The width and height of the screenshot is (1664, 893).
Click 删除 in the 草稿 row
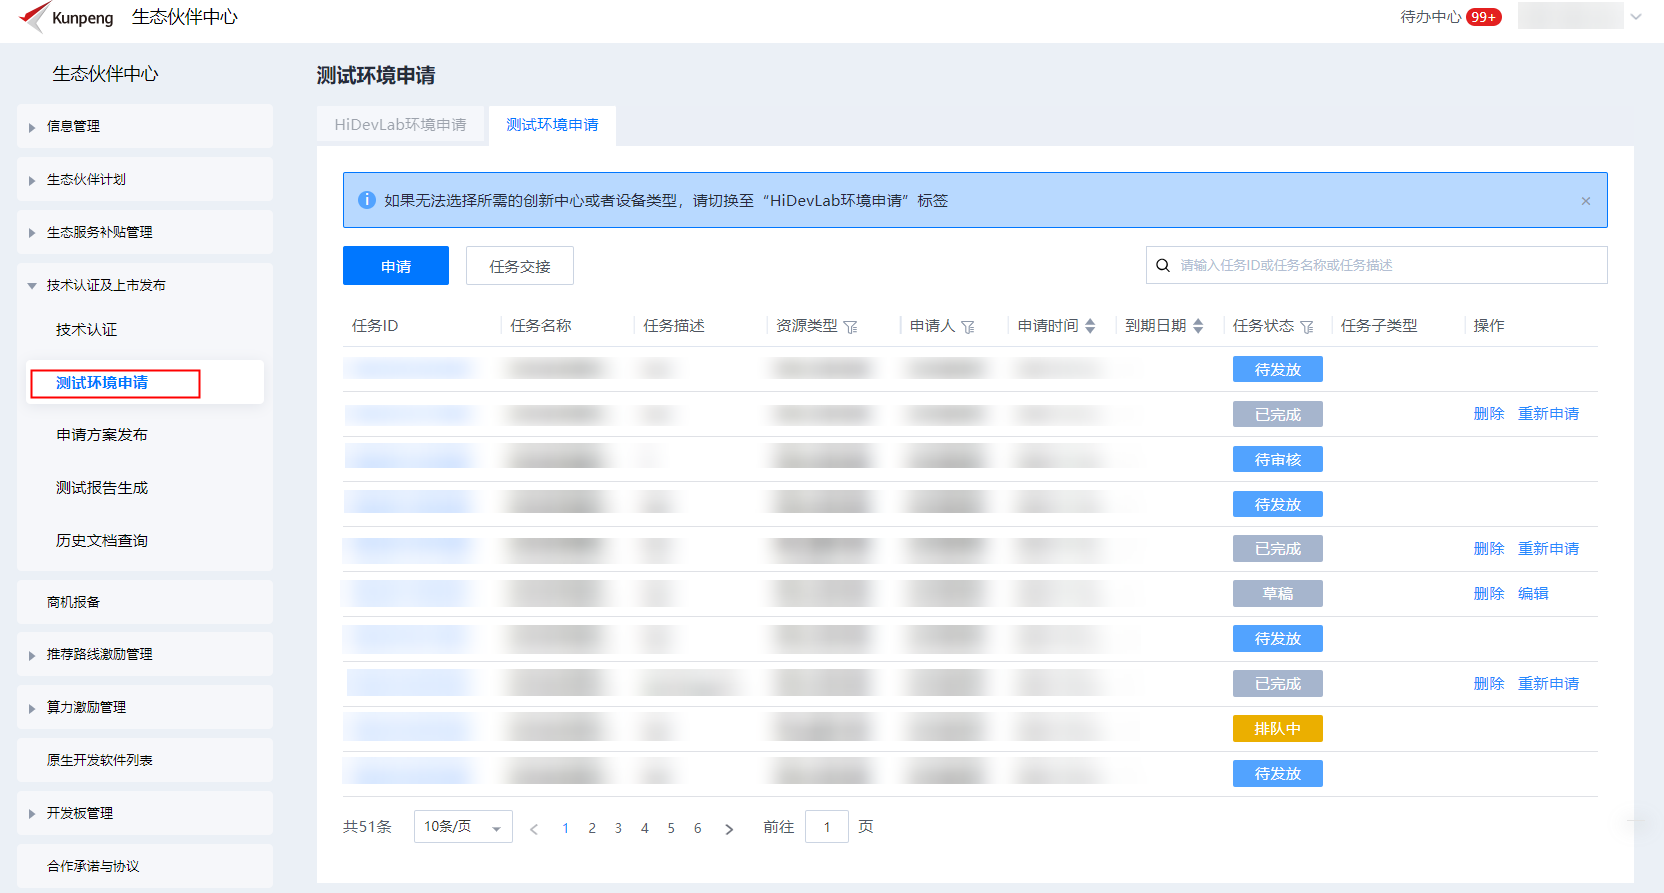1489,594
